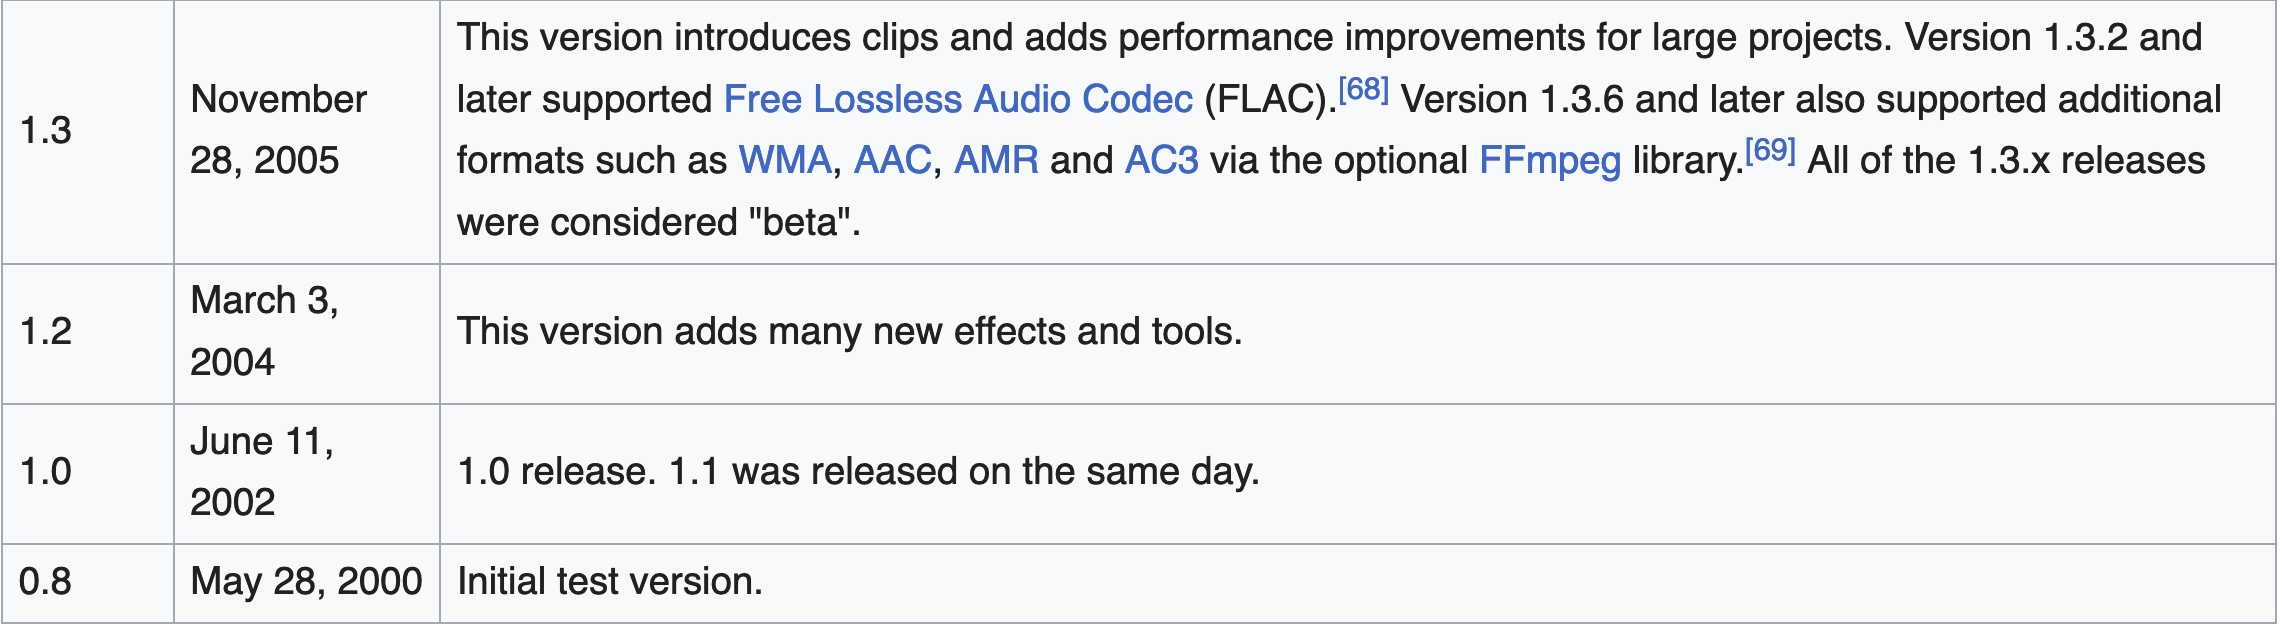Open the FFmpeg library link

click(1549, 161)
